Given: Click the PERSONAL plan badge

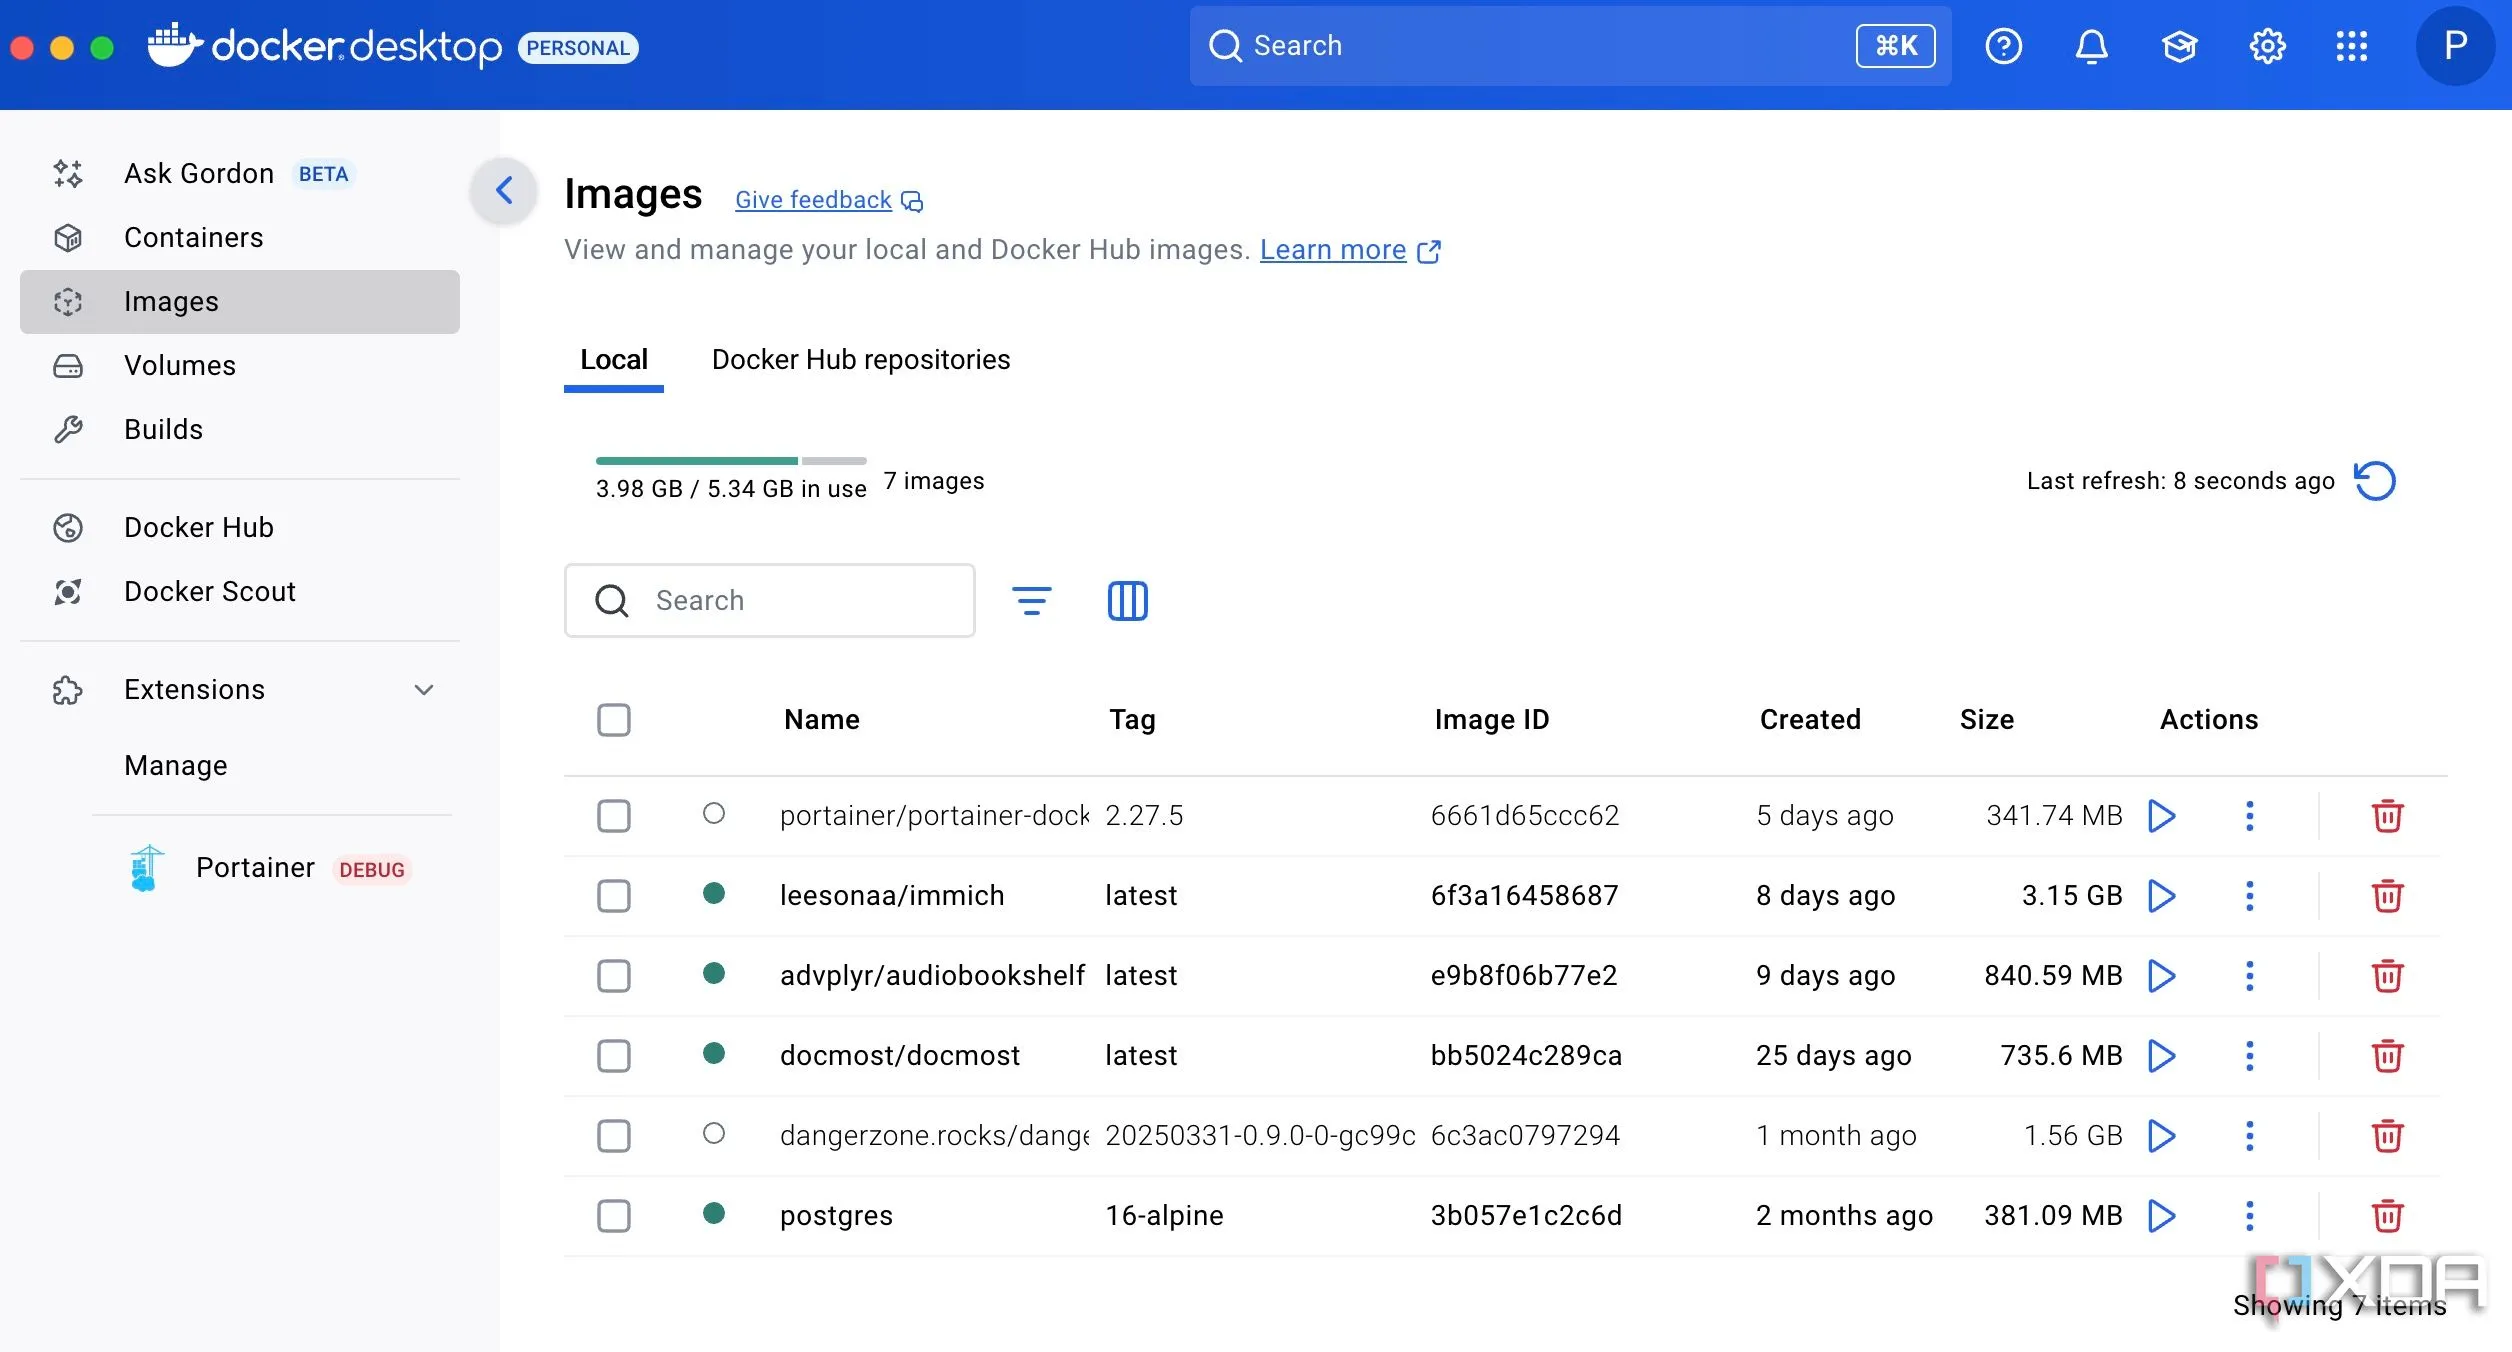Looking at the screenshot, I should (x=578, y=48).
